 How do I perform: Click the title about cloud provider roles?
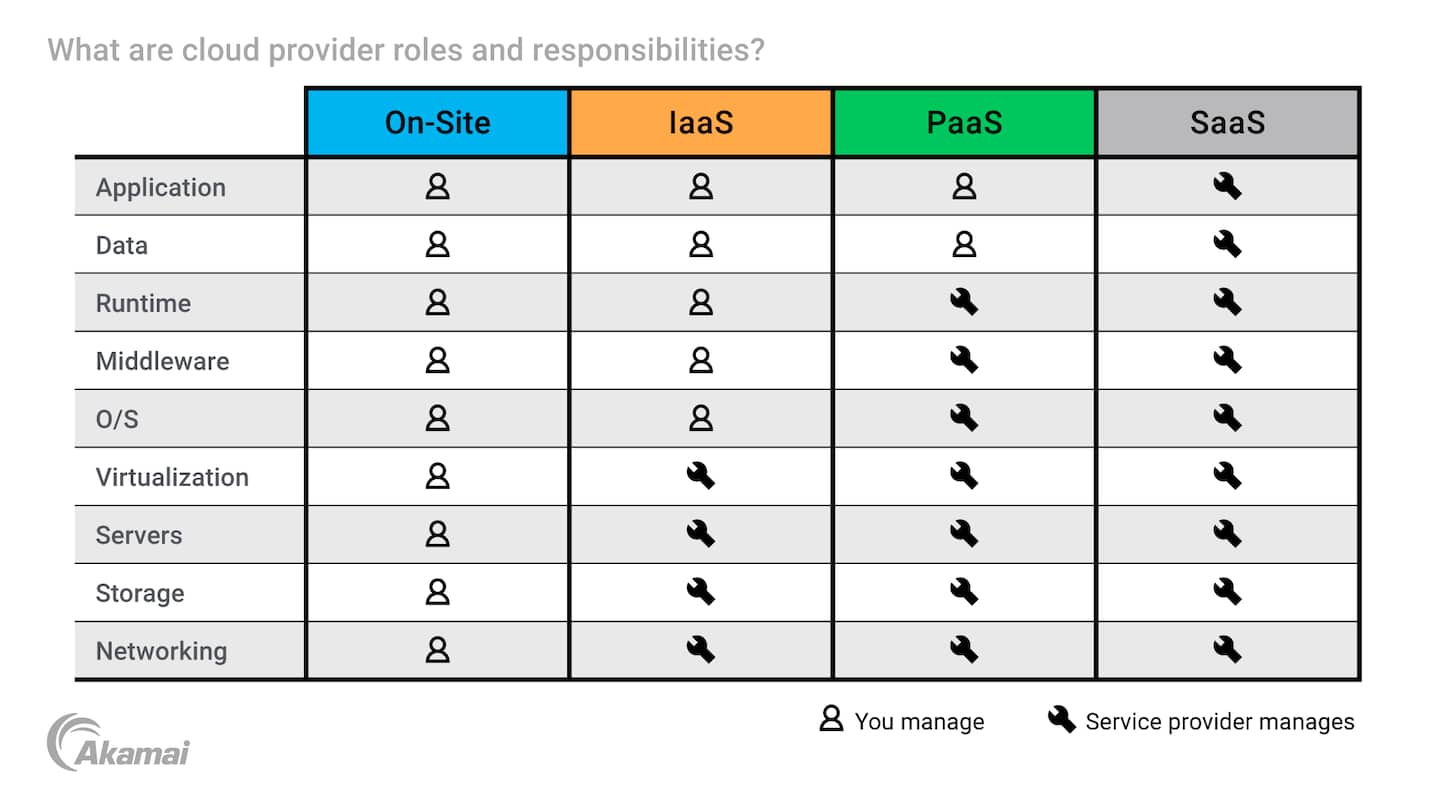coord(406,49)
